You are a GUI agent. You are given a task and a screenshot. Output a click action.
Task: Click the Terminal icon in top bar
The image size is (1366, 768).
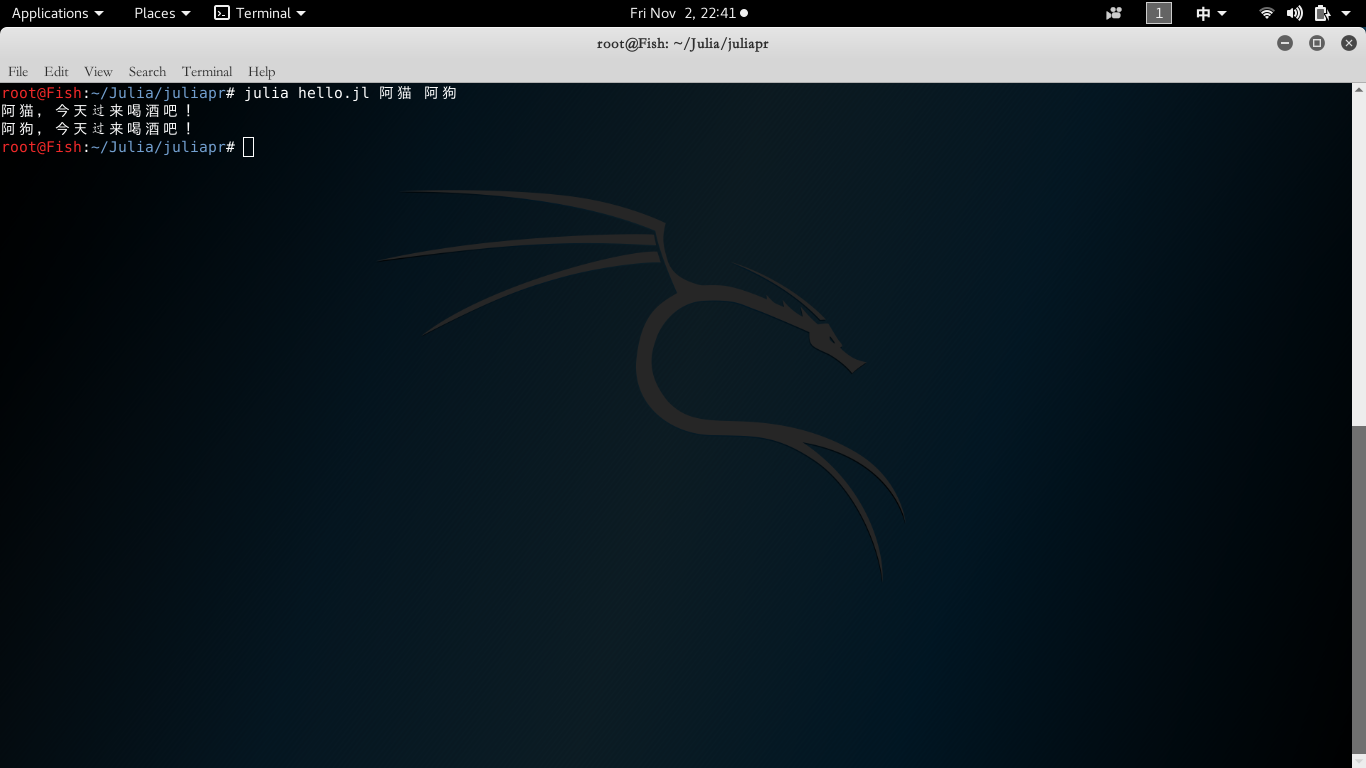point(222,13)
